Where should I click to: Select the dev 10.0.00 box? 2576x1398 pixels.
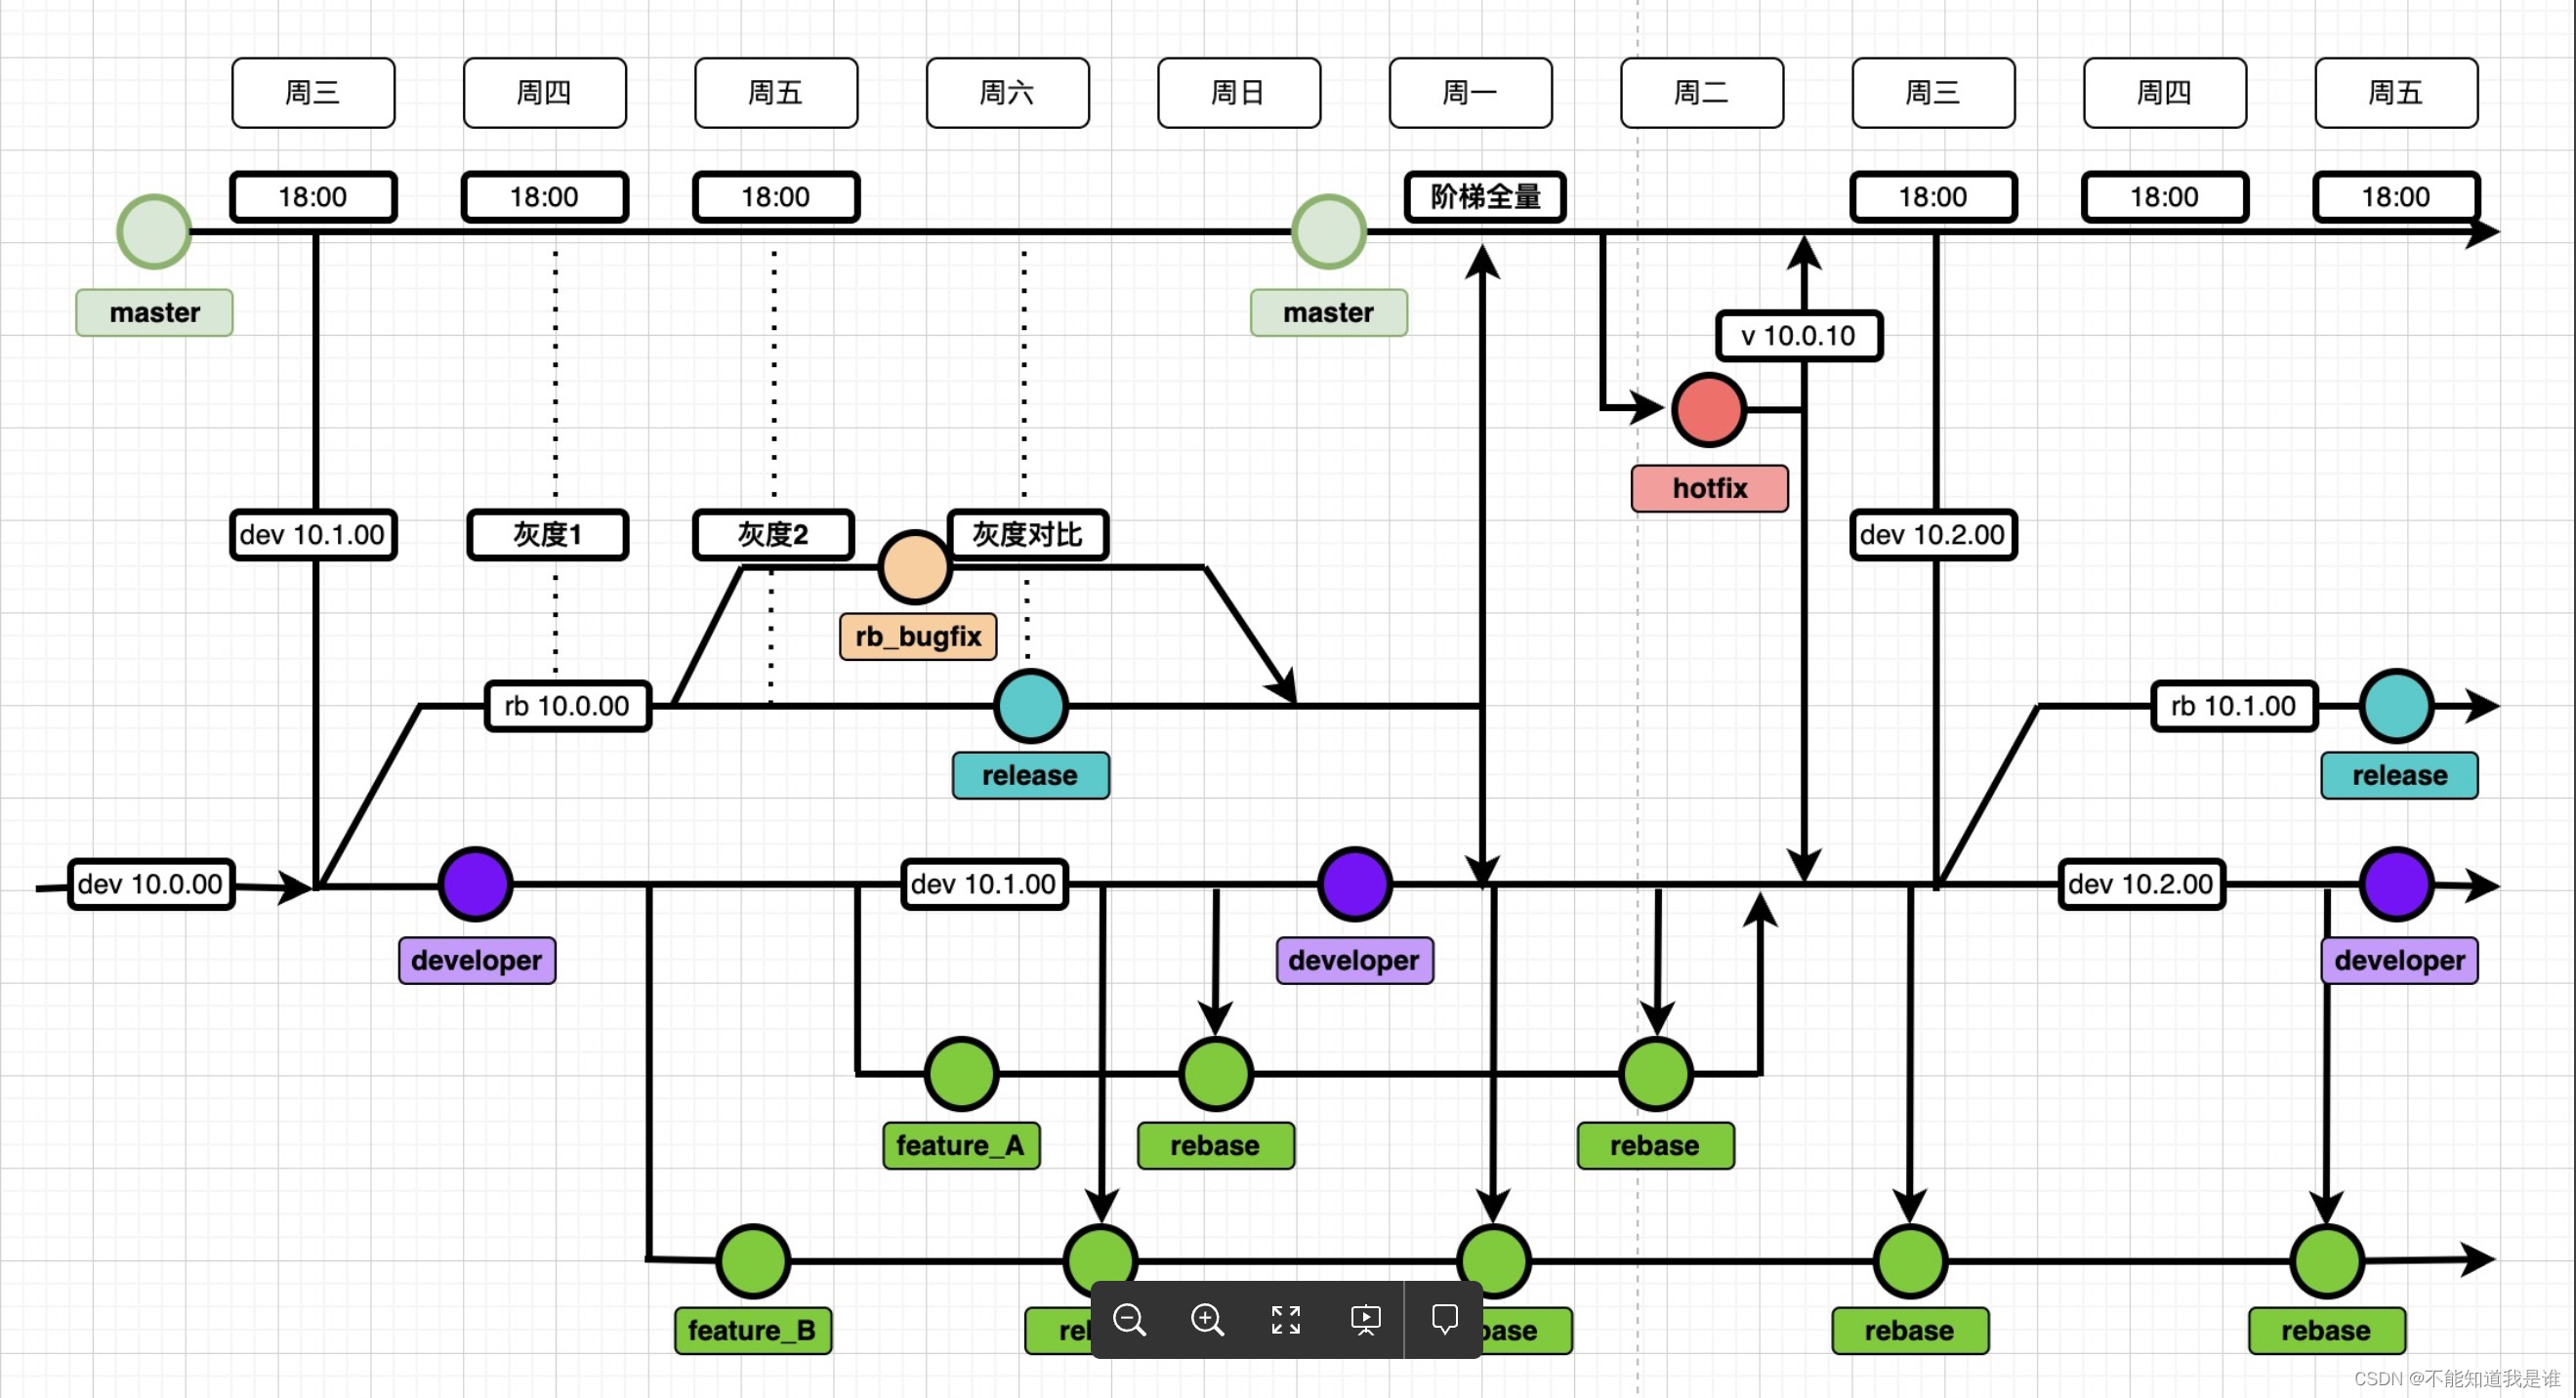coord(151,884)
